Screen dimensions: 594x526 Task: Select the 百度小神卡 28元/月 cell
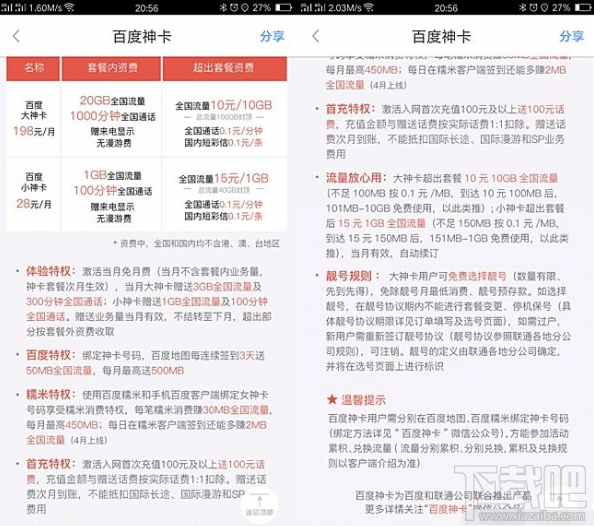point(33,193)
